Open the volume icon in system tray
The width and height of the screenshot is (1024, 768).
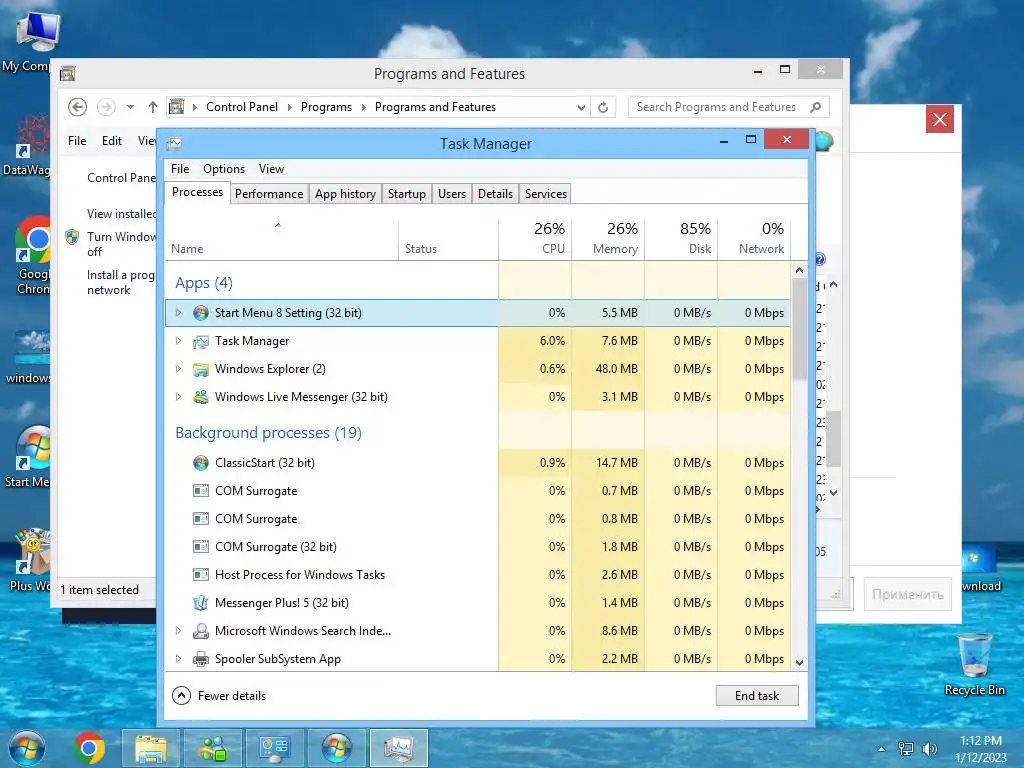click(929, 749)
